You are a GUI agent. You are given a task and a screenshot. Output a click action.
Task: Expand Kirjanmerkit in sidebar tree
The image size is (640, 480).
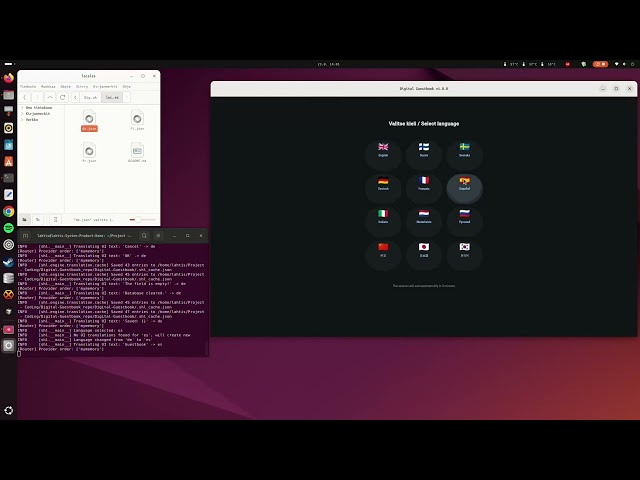coord(22,113)
